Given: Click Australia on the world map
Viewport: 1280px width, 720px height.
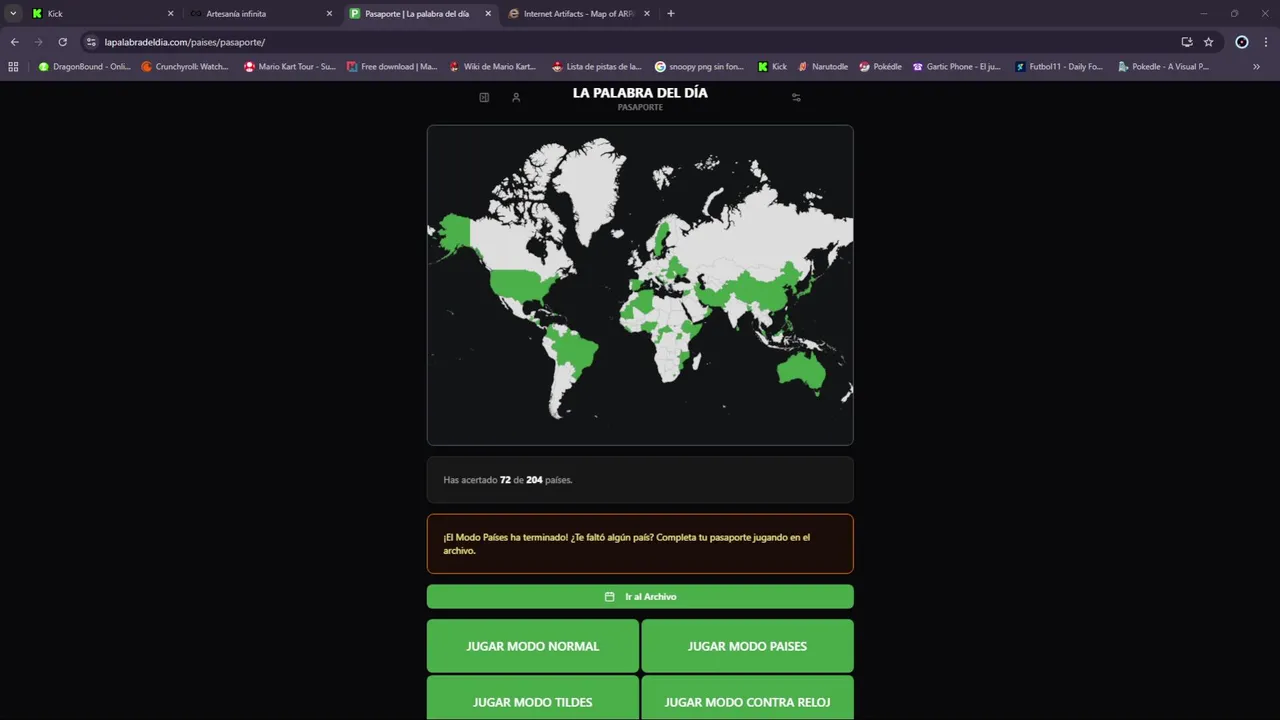Looking at the screenshot, I should 801,371.
